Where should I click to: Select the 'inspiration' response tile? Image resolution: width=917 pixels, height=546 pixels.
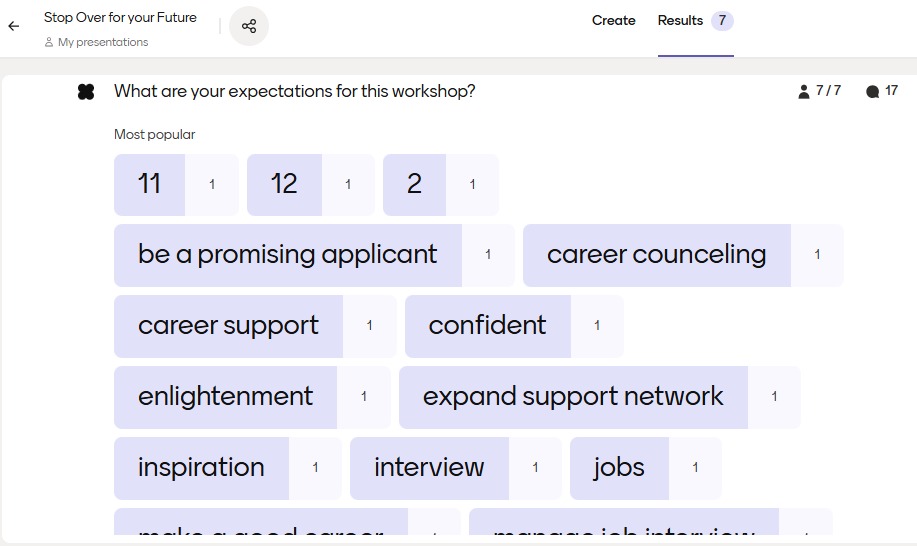[202, 468]
